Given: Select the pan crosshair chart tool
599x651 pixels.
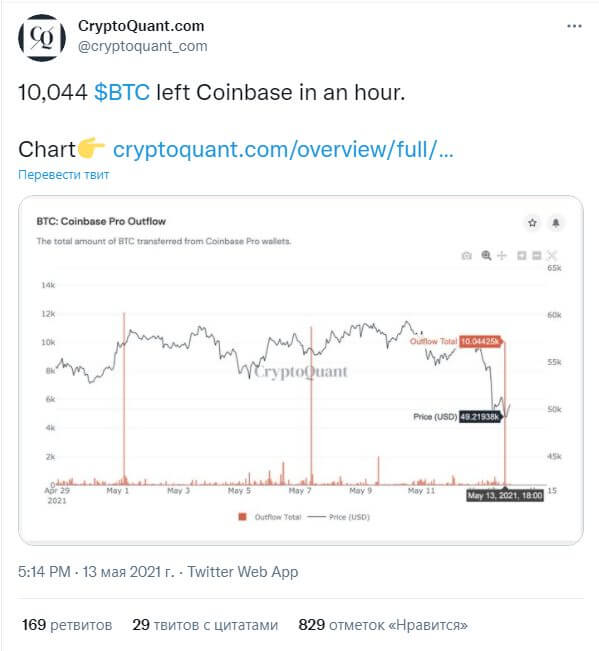Looking at the screenshot, I should (x=502, y=255).
